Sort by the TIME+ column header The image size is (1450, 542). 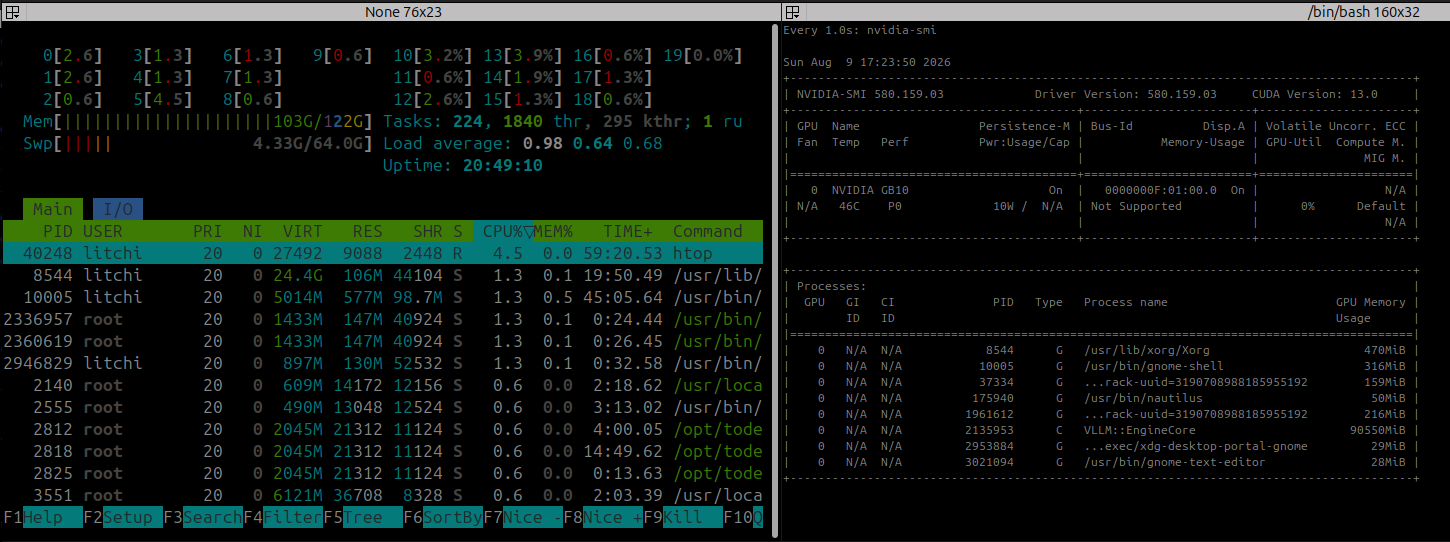click(628, 231)
